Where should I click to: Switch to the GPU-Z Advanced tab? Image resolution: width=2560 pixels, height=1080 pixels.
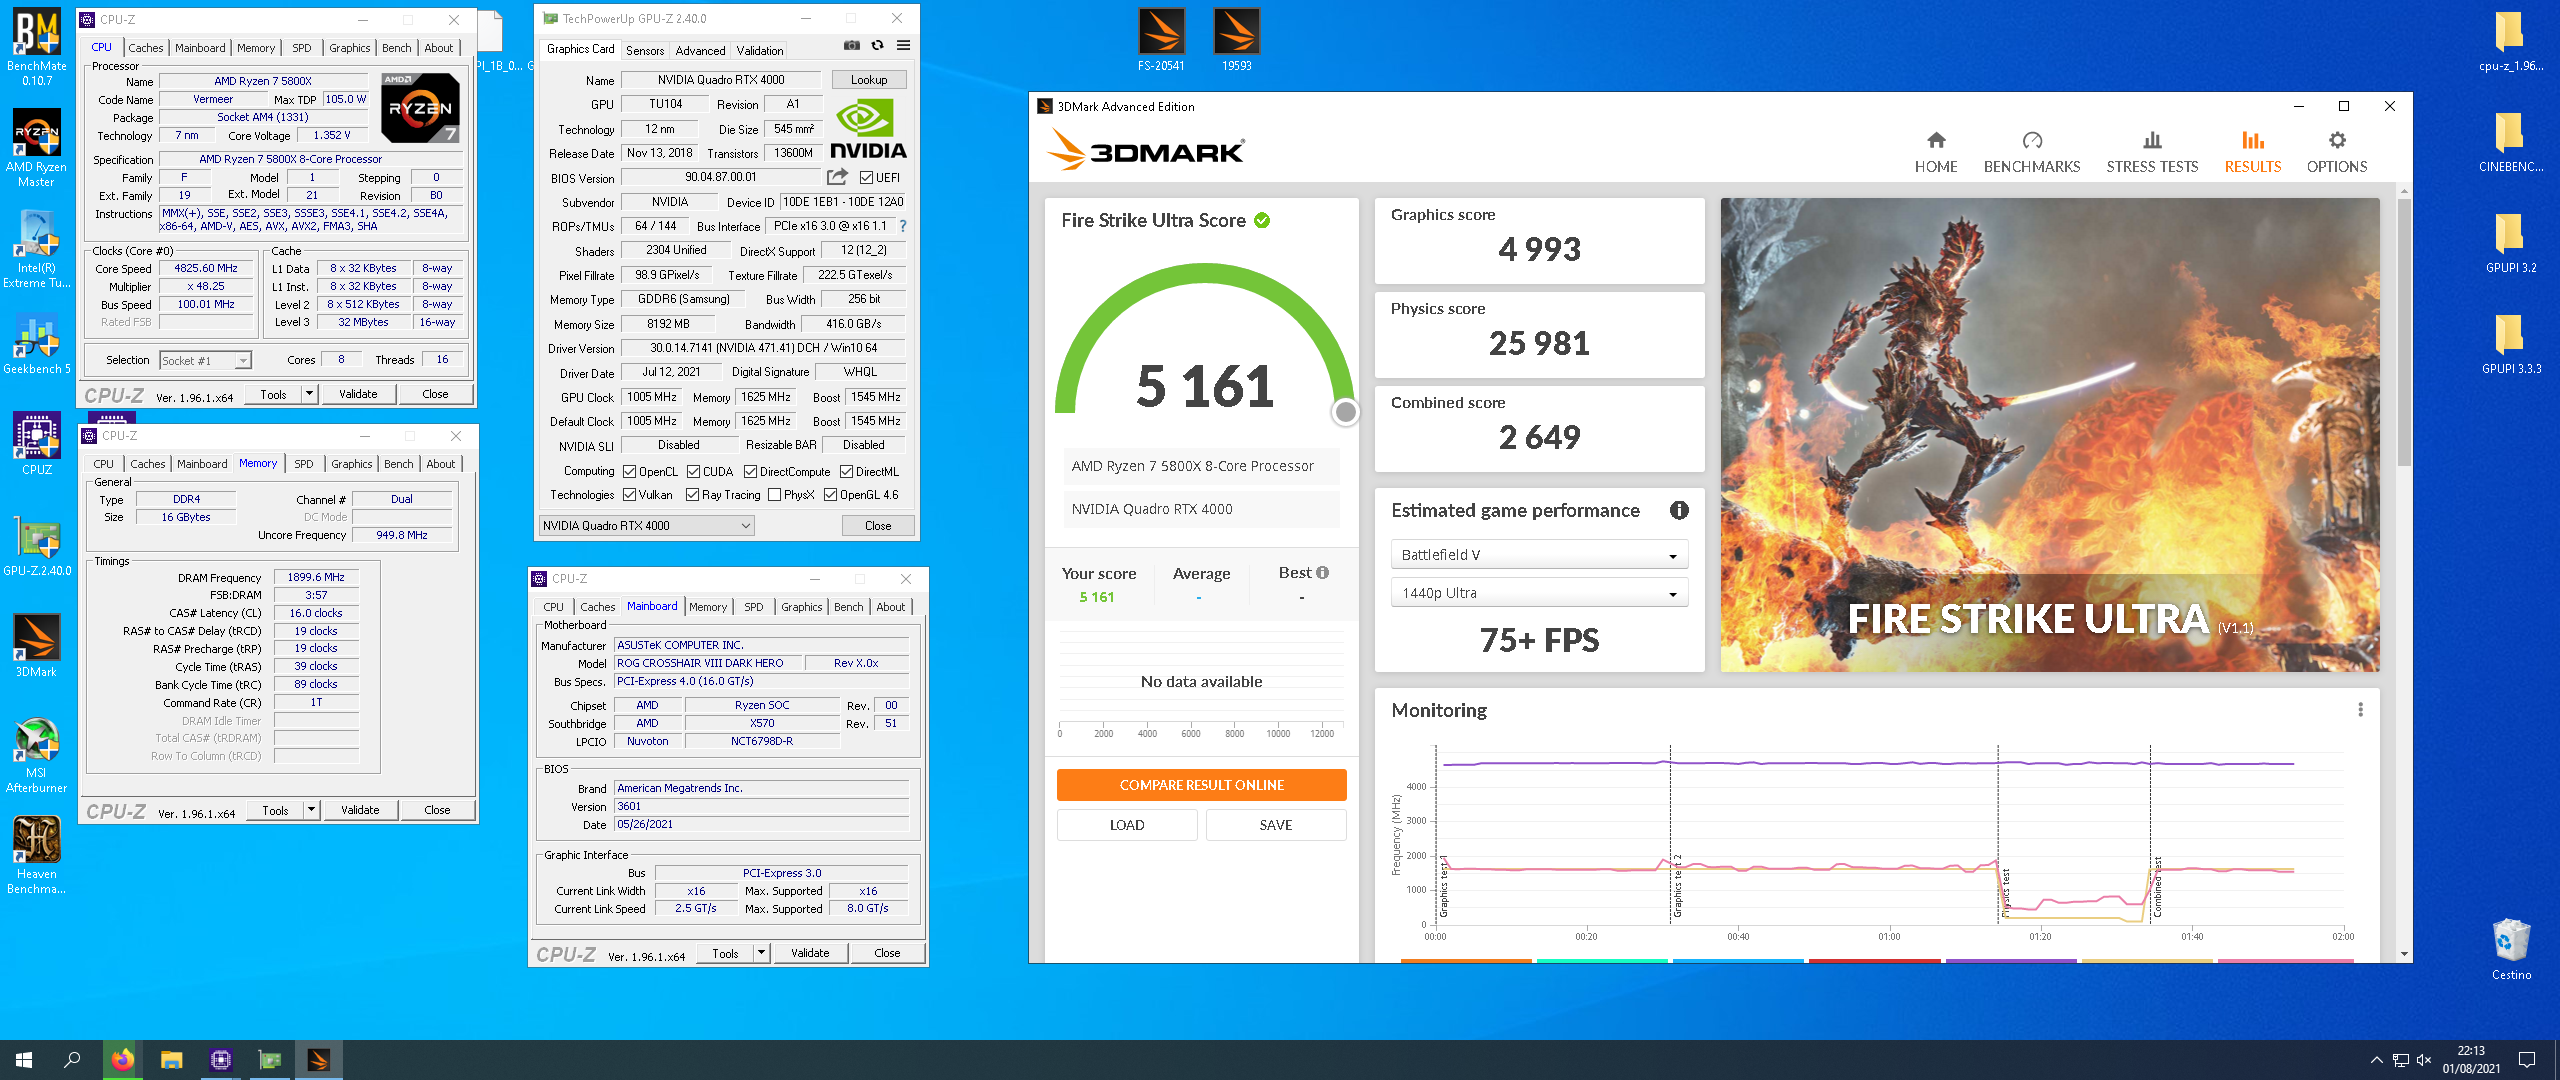click(700, 50)
